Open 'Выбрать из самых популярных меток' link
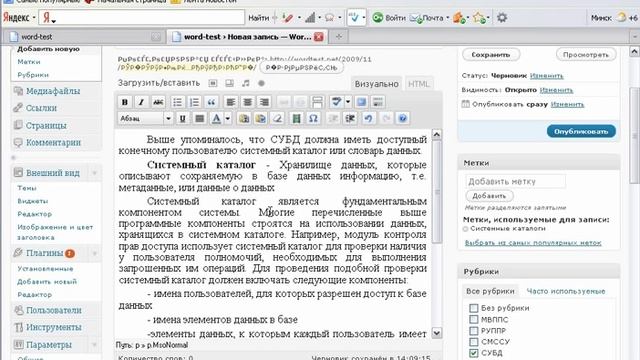Screen dimensions: 640x360 point(533,243)
